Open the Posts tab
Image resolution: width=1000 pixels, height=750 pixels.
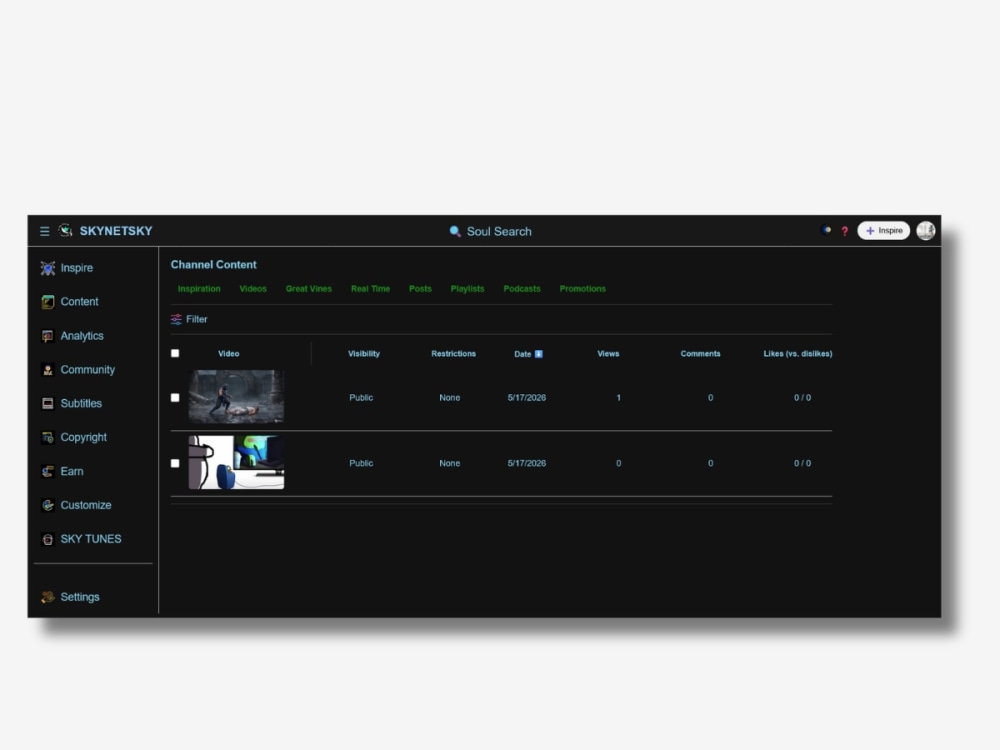420,289
